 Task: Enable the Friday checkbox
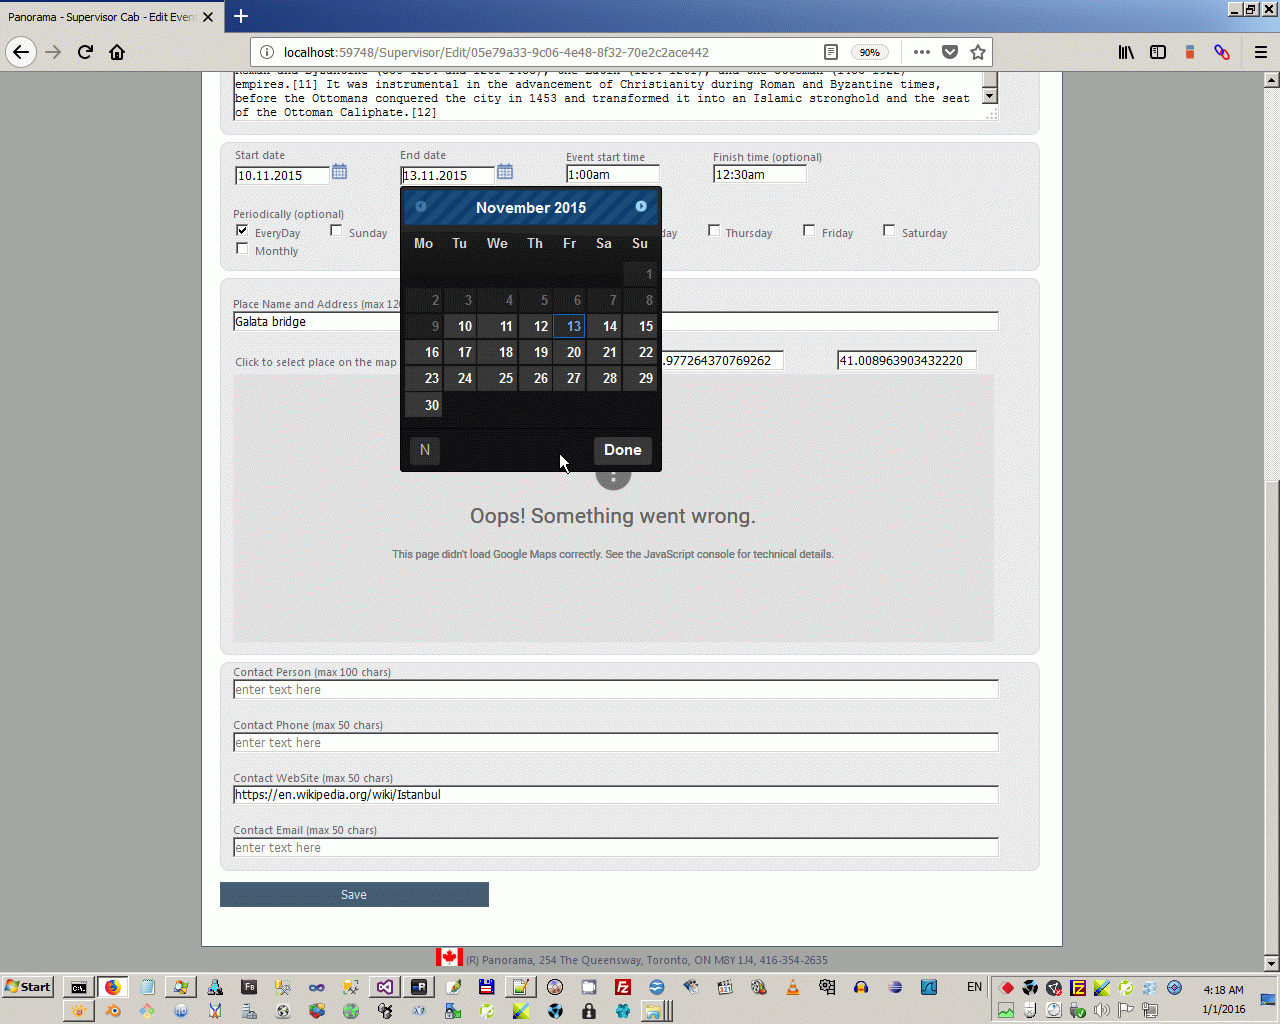(809, 230)
